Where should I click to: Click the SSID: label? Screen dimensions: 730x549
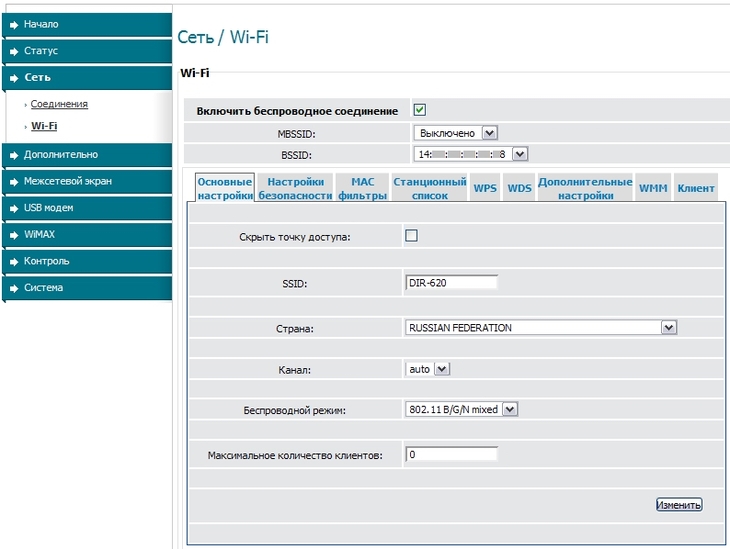[295, 284]
